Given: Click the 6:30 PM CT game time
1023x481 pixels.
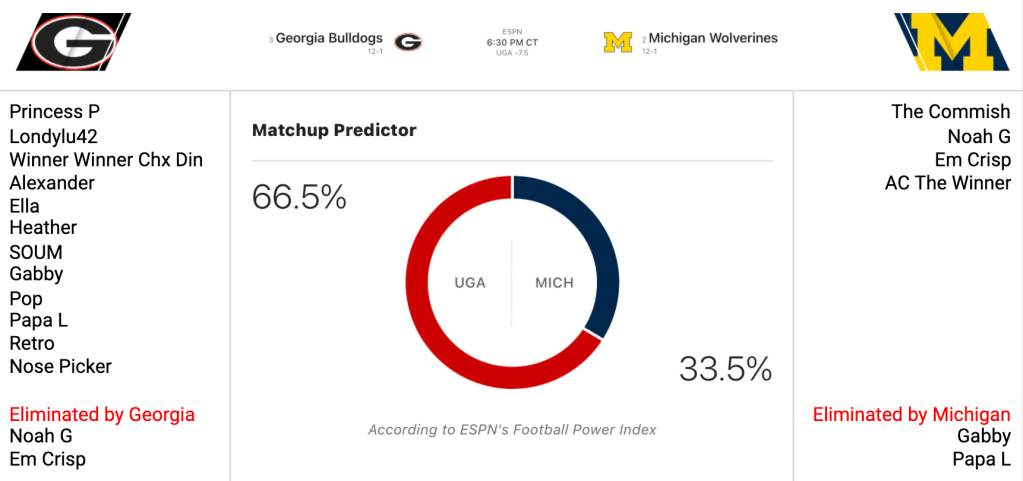Looking at the screenshot, I should [x=512, y=42].
